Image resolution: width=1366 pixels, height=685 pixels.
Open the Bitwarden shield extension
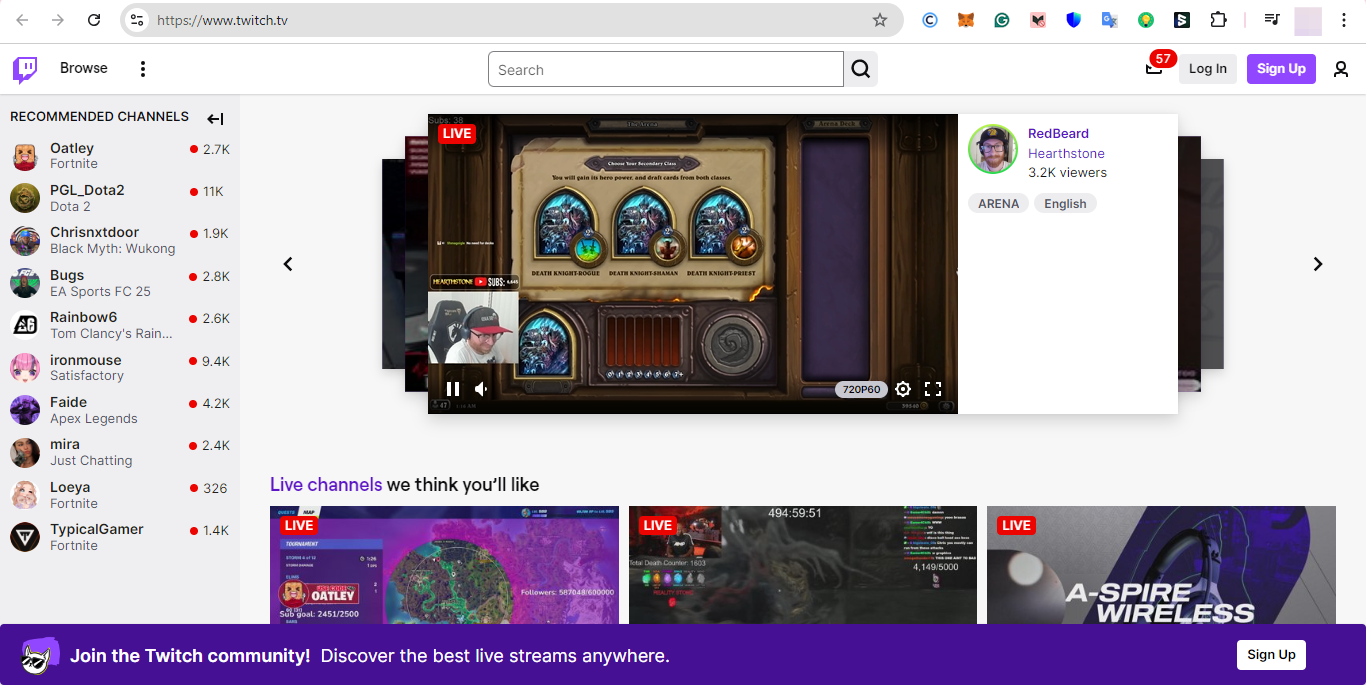(x=1073, y=20)
